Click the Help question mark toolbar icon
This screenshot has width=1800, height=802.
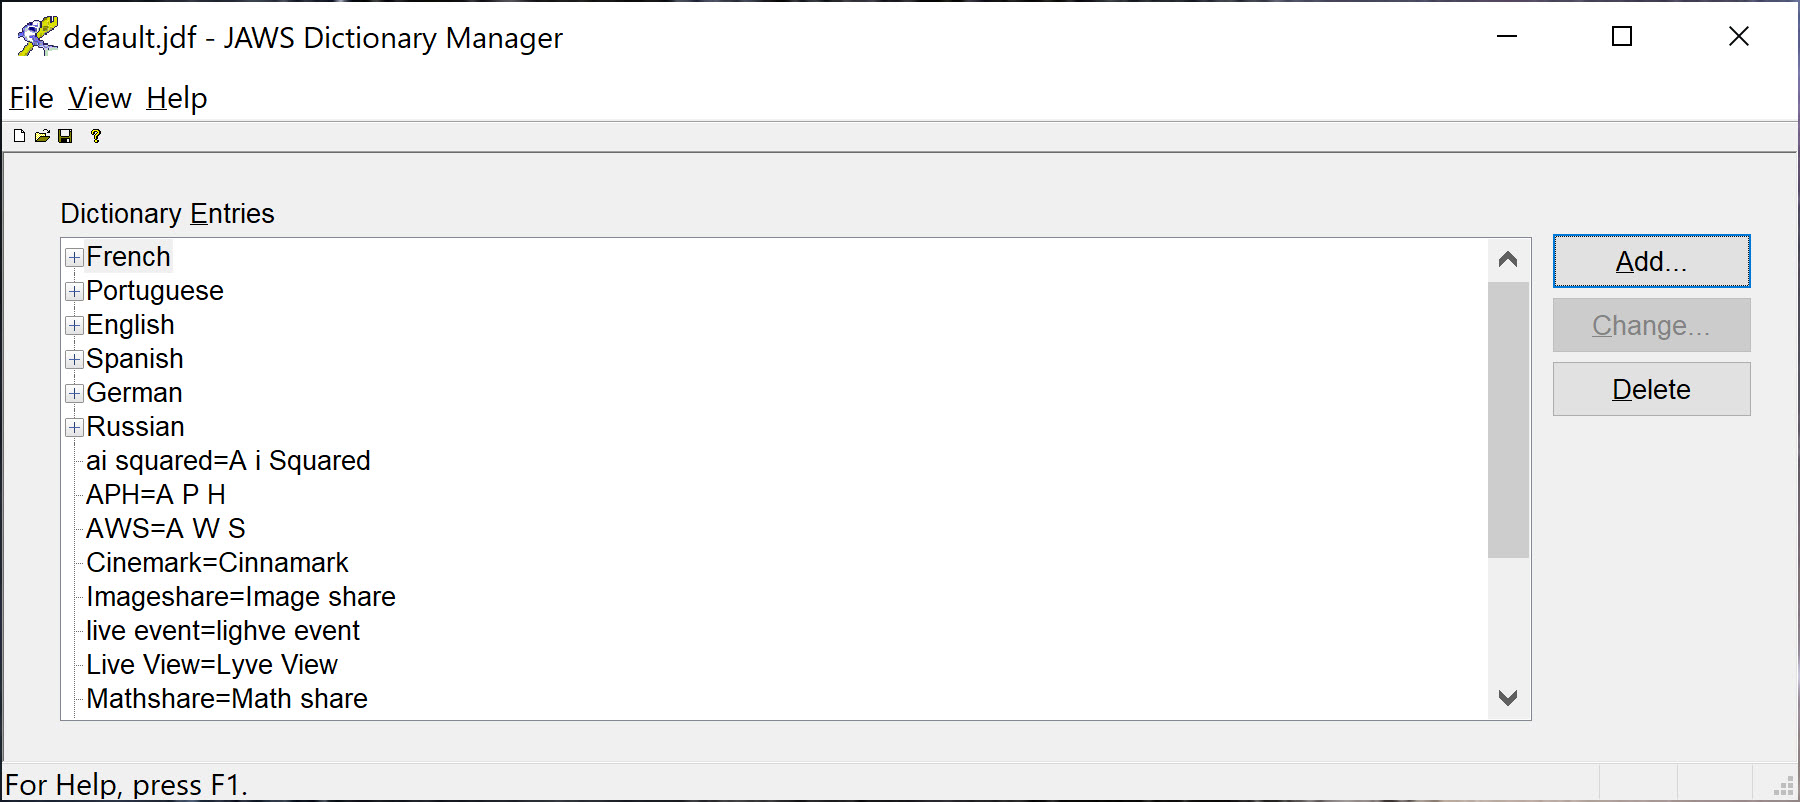[x=95, y=135]
